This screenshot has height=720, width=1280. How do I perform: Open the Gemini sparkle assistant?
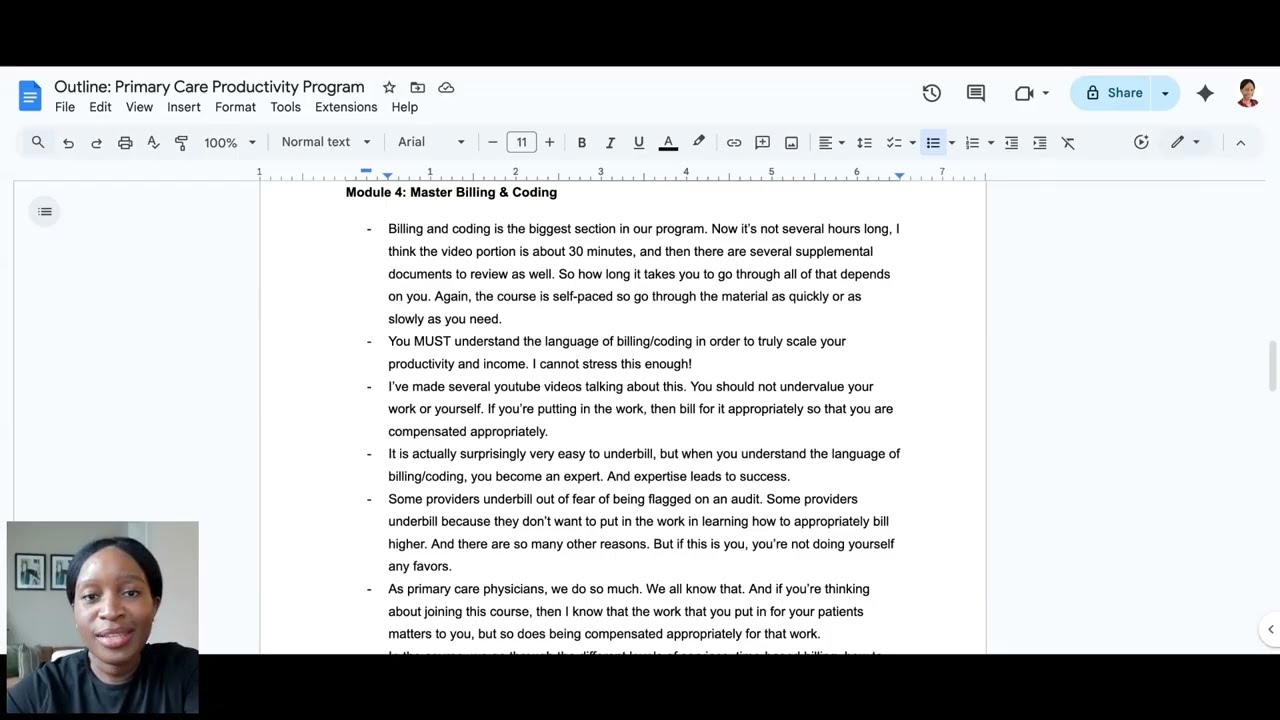coord(1205,93)
